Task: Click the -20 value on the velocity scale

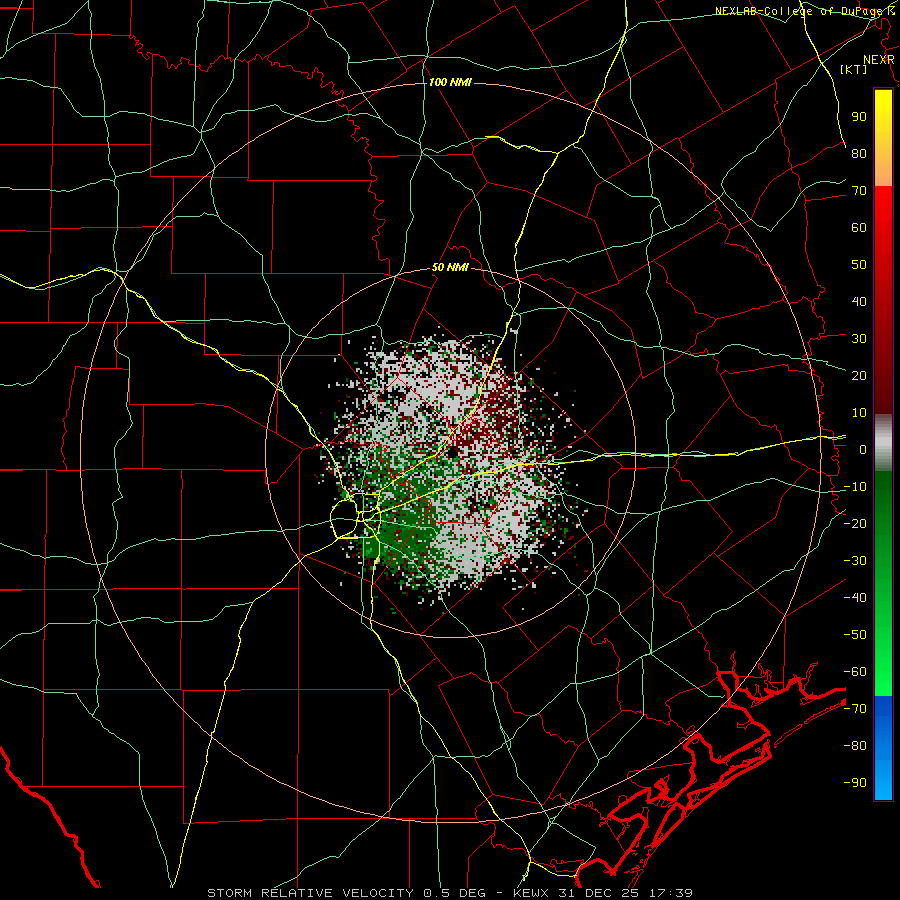Action: tap(855, 523)
